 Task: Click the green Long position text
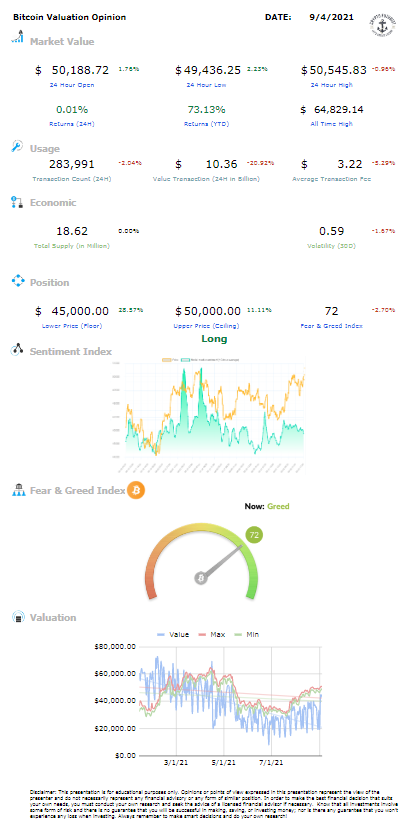coord(215,338)
